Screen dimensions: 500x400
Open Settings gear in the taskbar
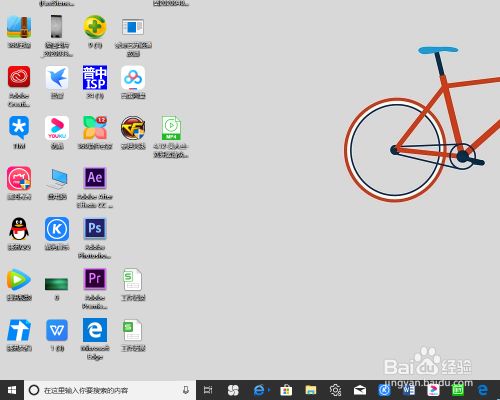(335, 390)
